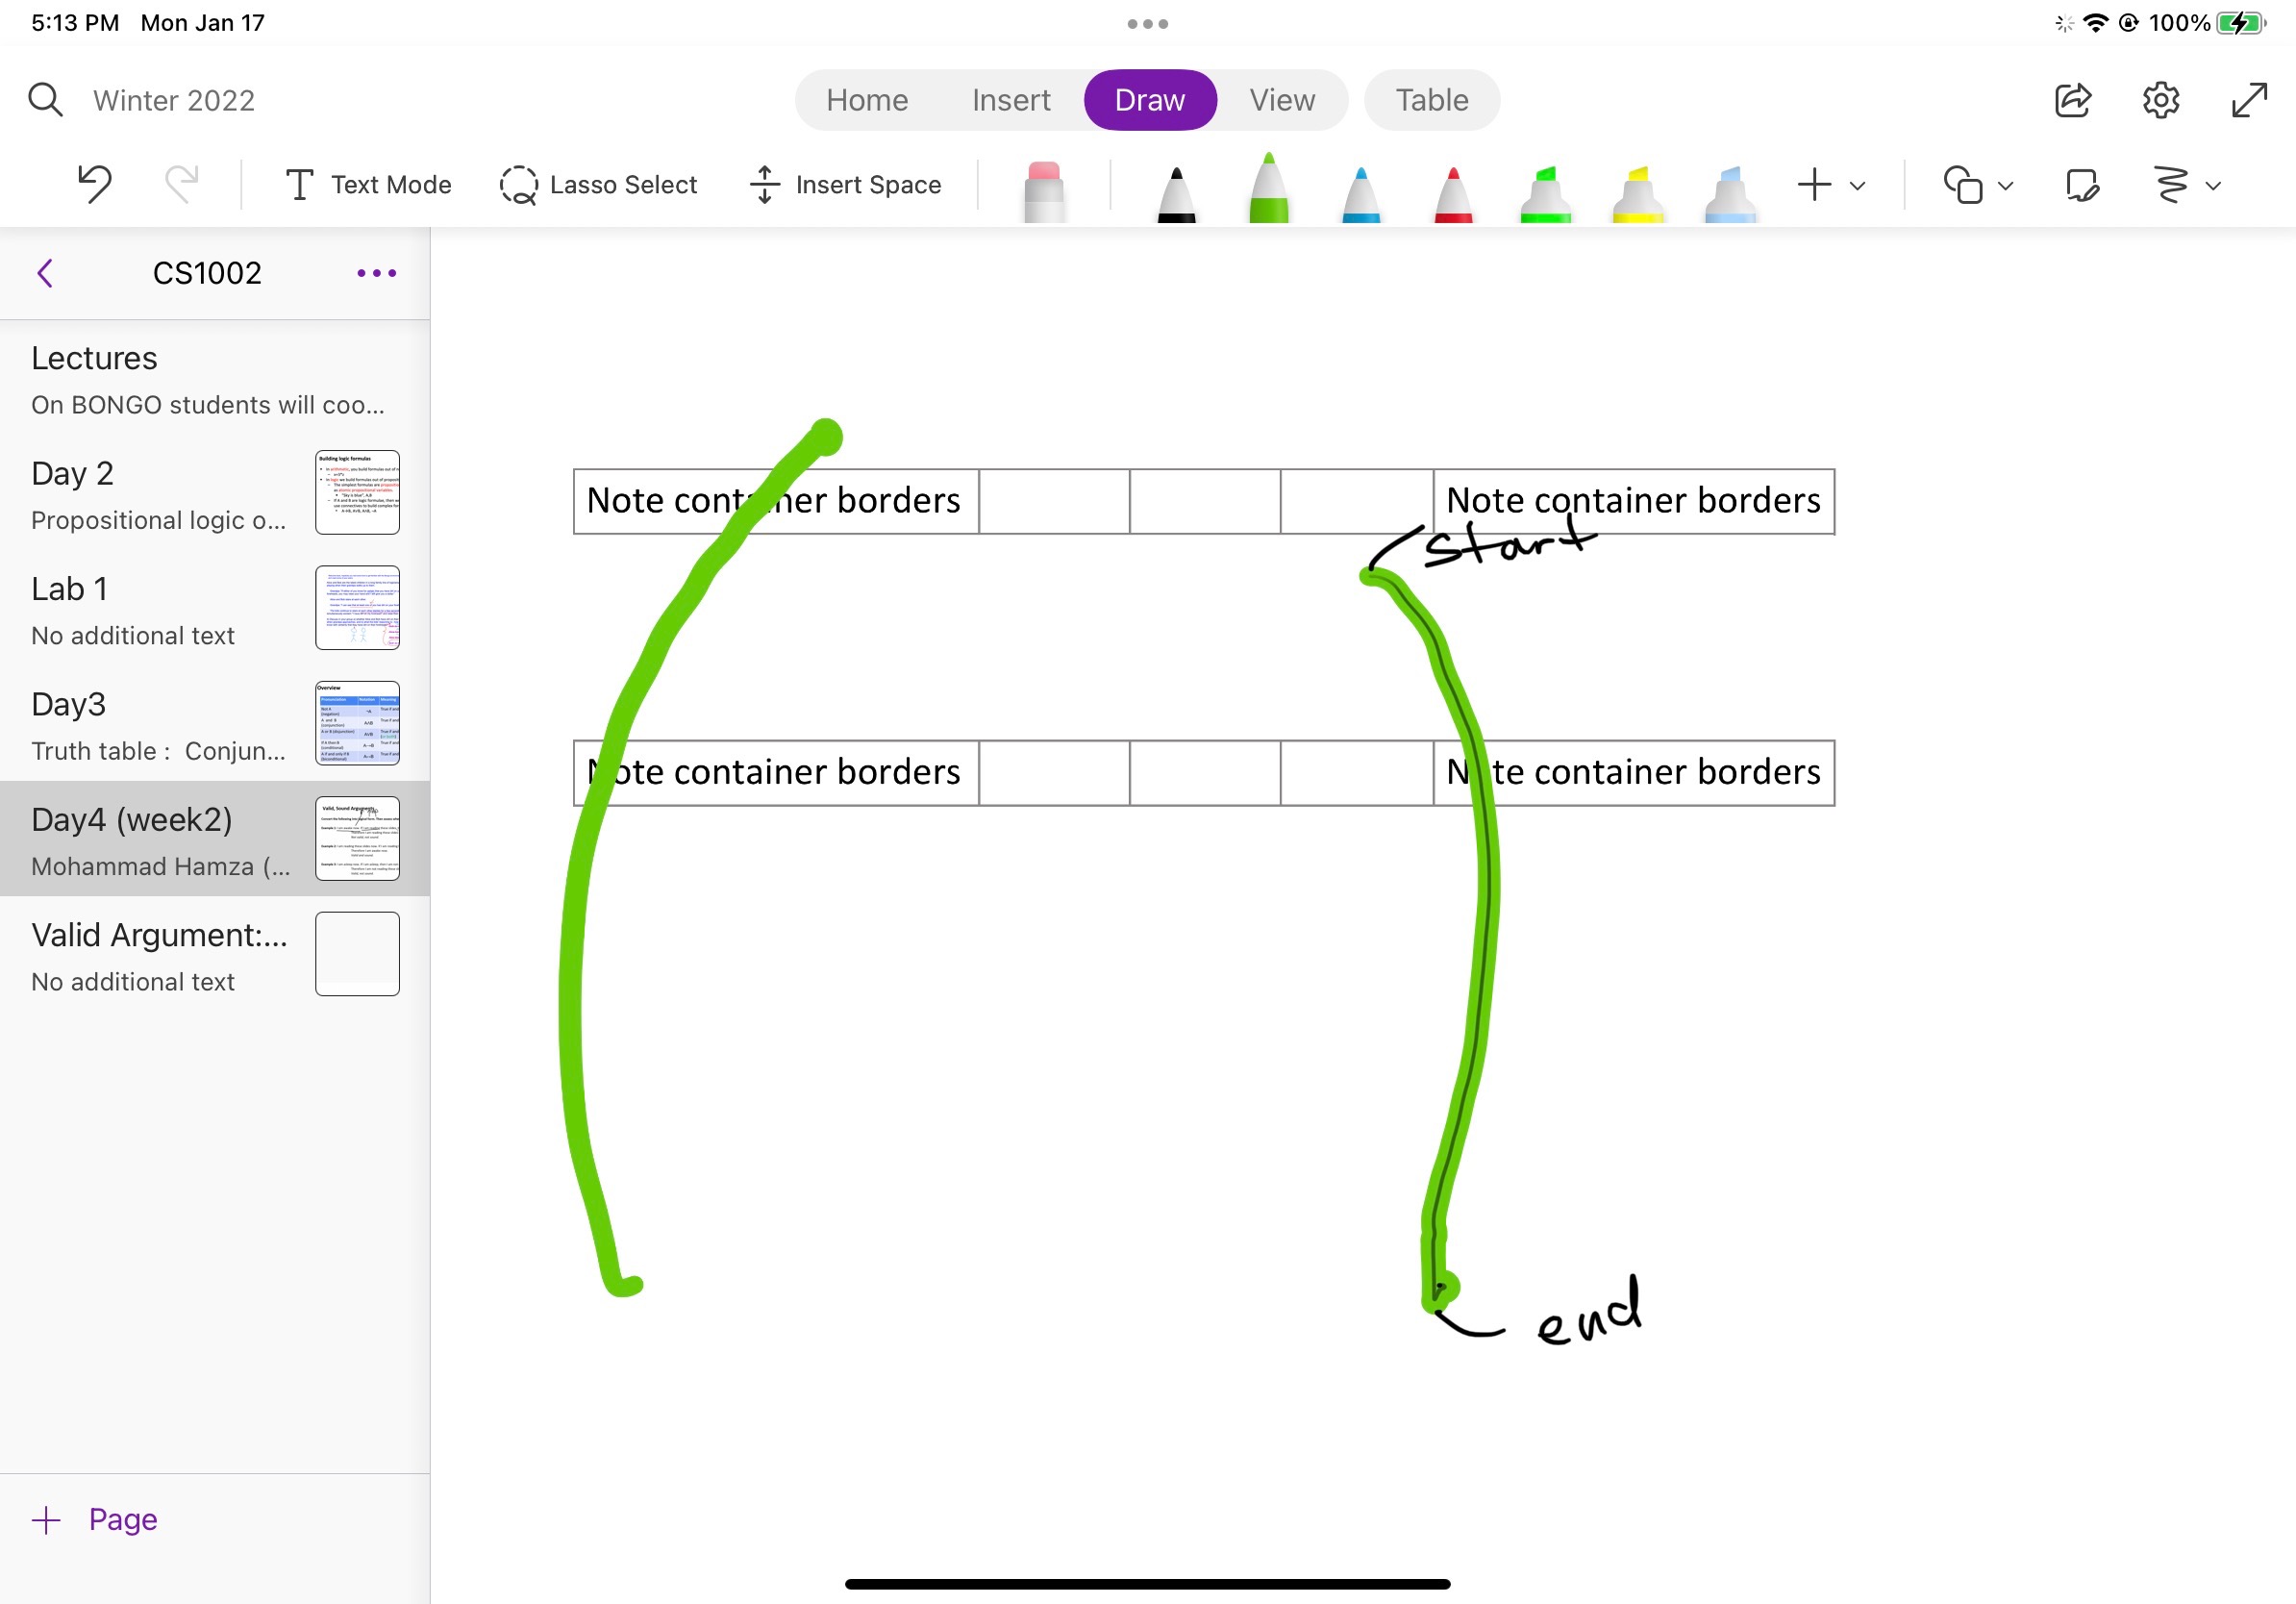Choose Lasso Select

coord(598,185)
